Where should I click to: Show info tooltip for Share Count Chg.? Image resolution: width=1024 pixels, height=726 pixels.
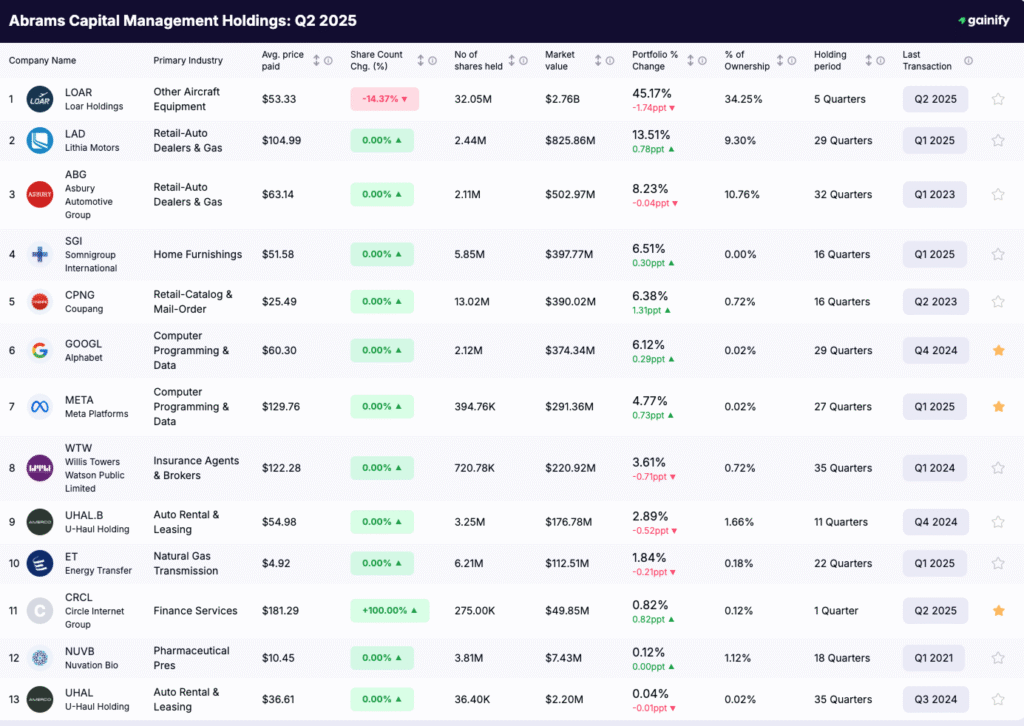click(x=432, y=61)
